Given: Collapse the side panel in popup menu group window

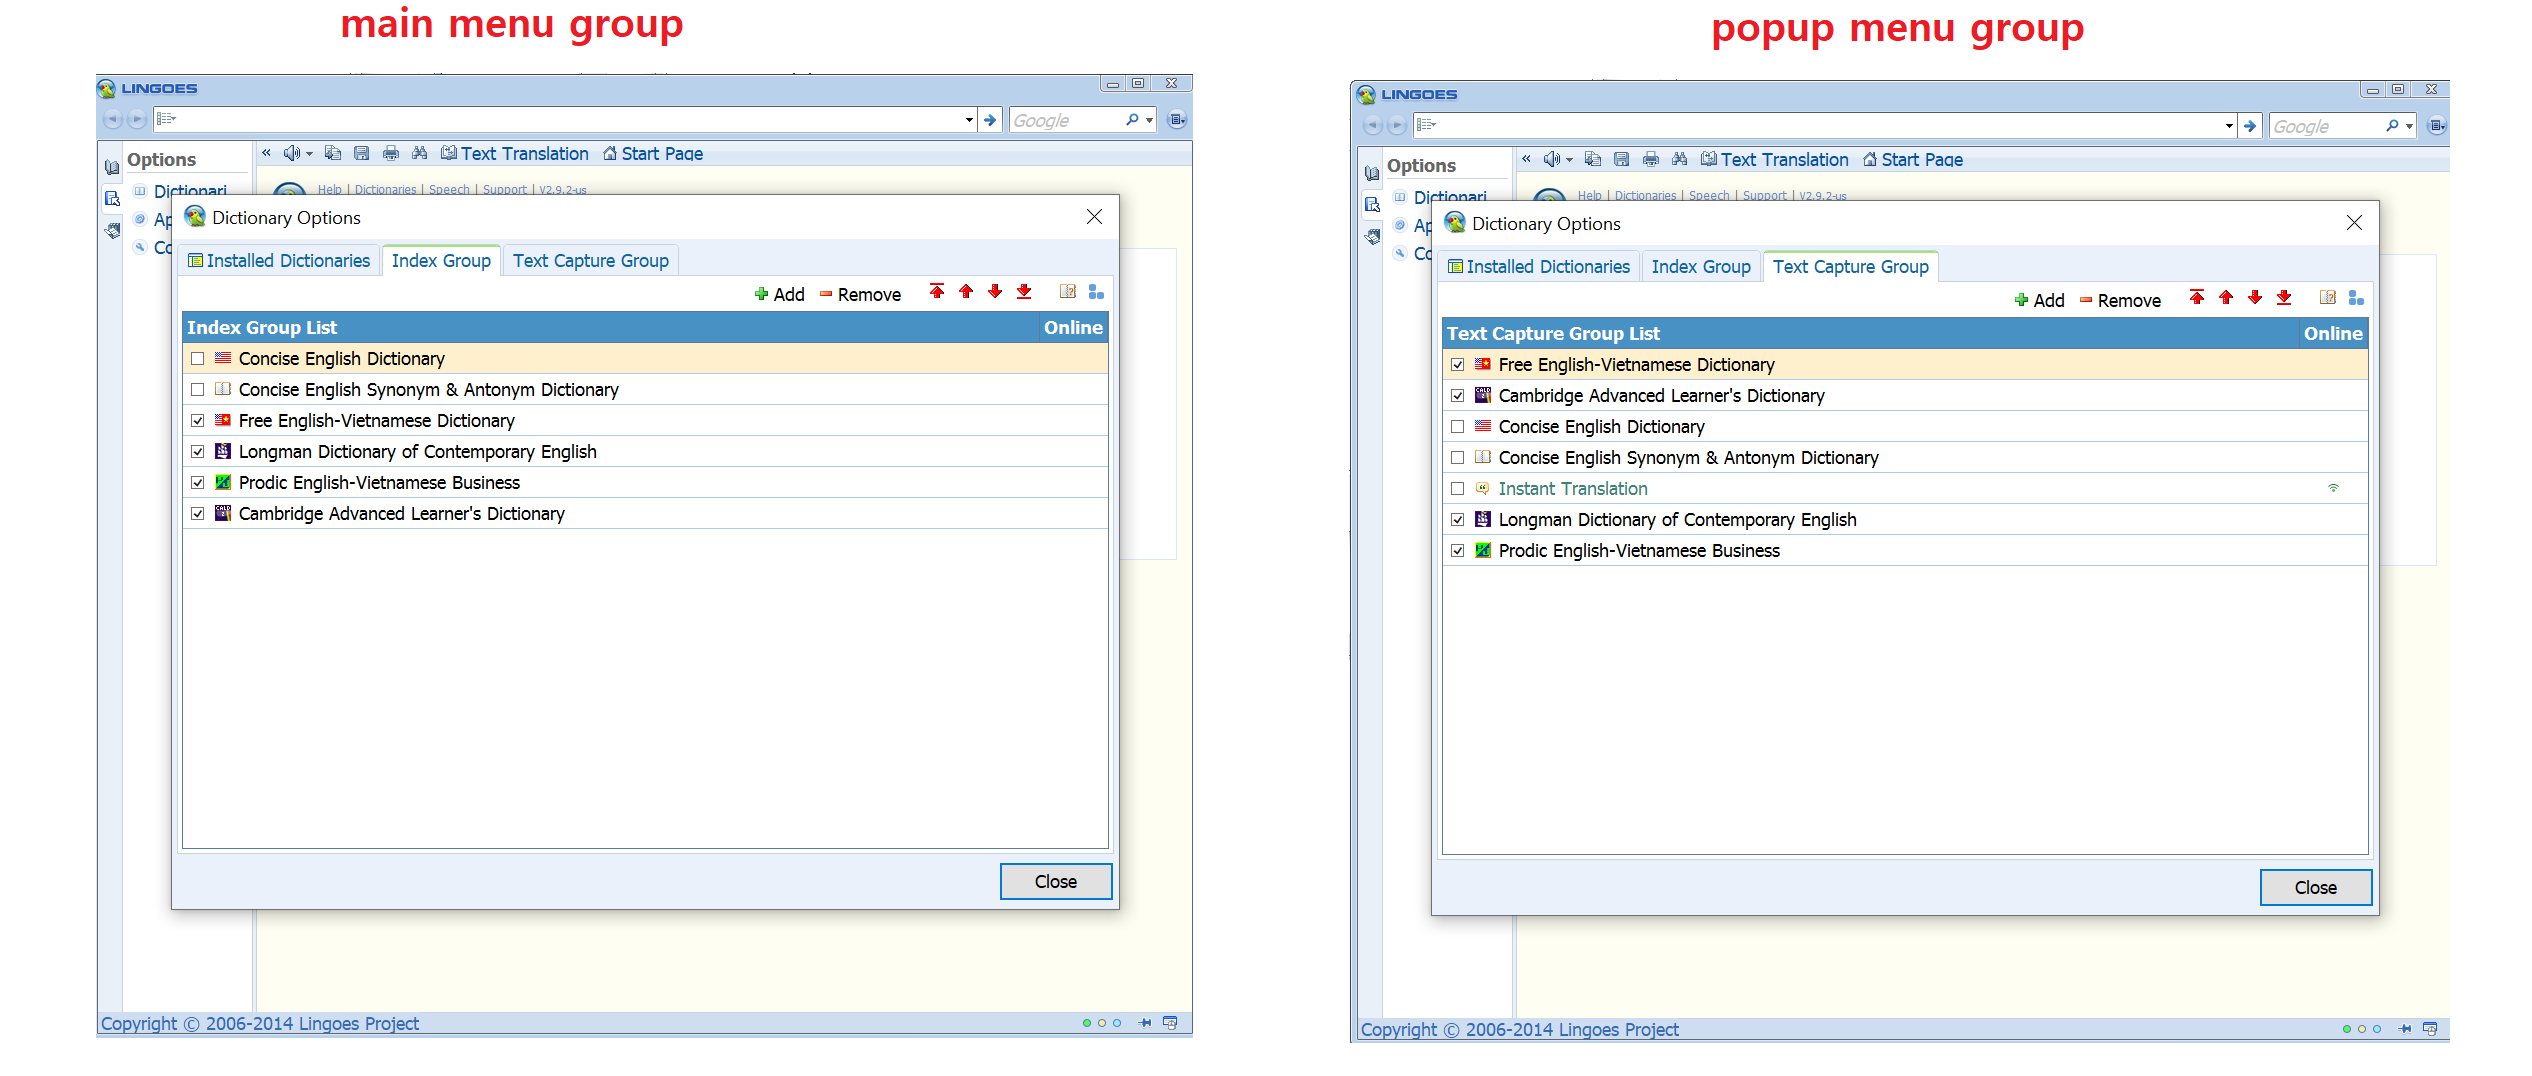Looking at the screenshot, I should click(x=1526, y=158).
